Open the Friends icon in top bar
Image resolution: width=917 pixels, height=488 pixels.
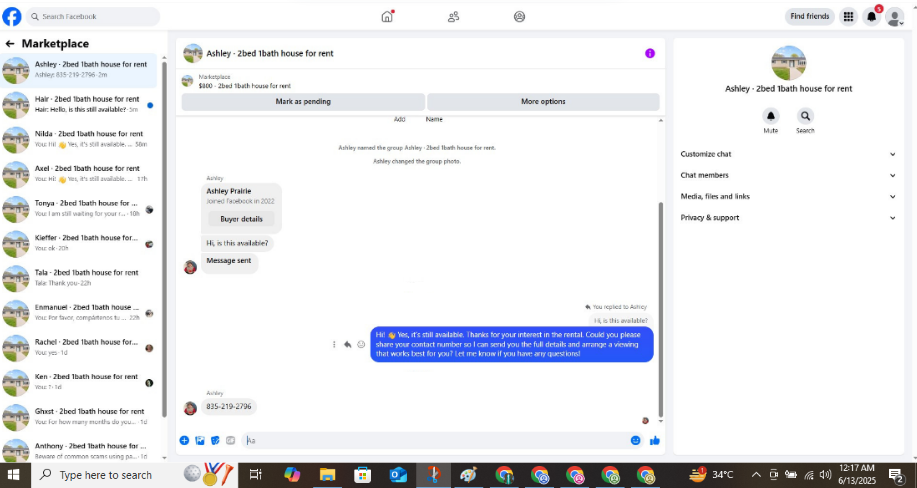[x=453, y=16]
